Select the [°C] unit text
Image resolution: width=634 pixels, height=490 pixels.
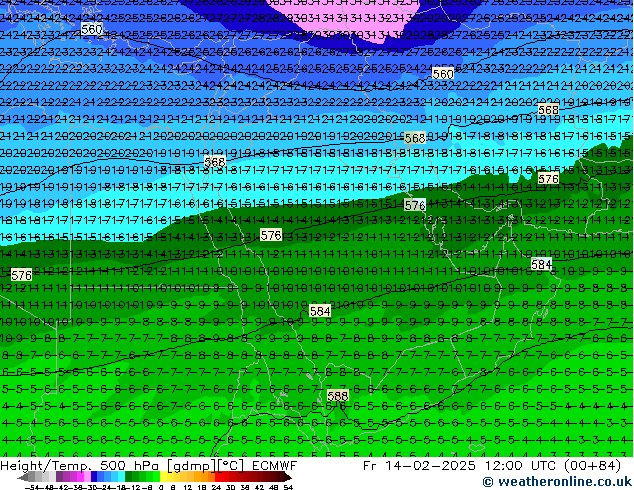tap(229, 466)
